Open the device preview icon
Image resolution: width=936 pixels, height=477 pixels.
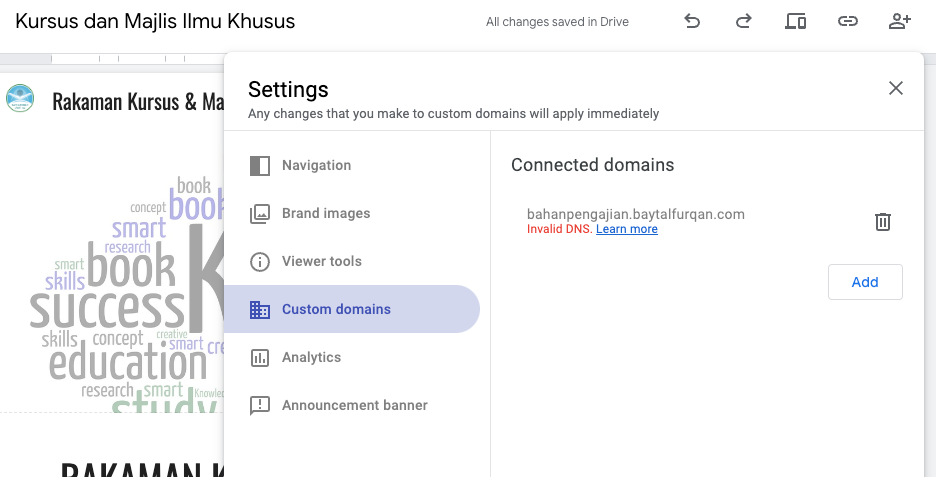coord(795,21)
